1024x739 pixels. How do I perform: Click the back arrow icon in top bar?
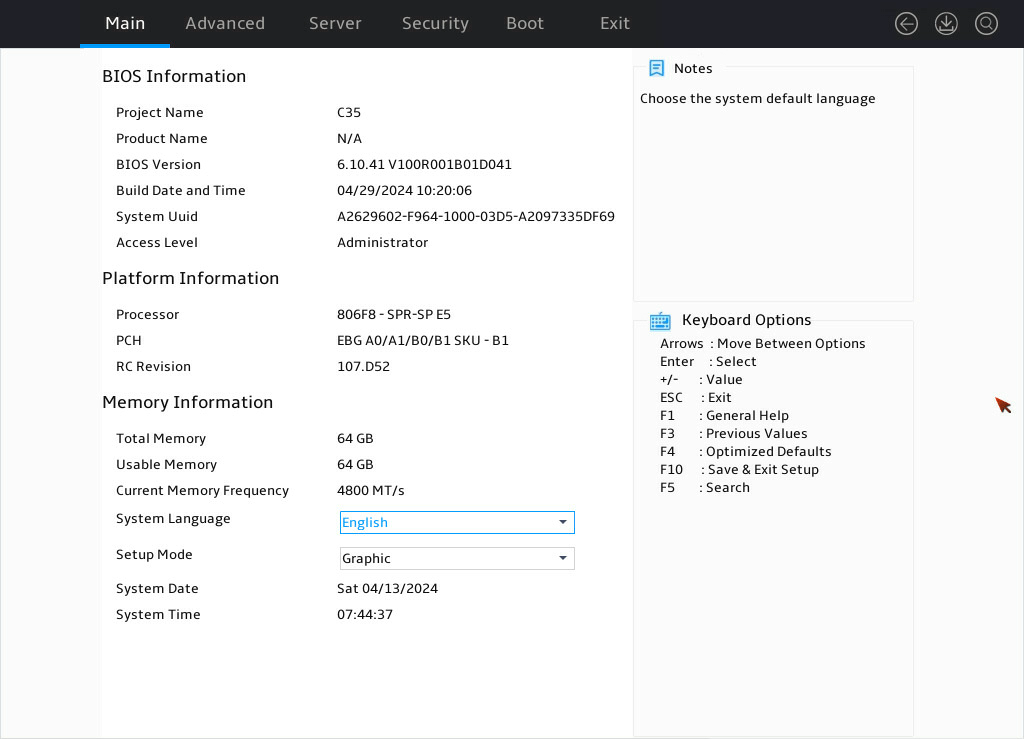click(906, 24)
